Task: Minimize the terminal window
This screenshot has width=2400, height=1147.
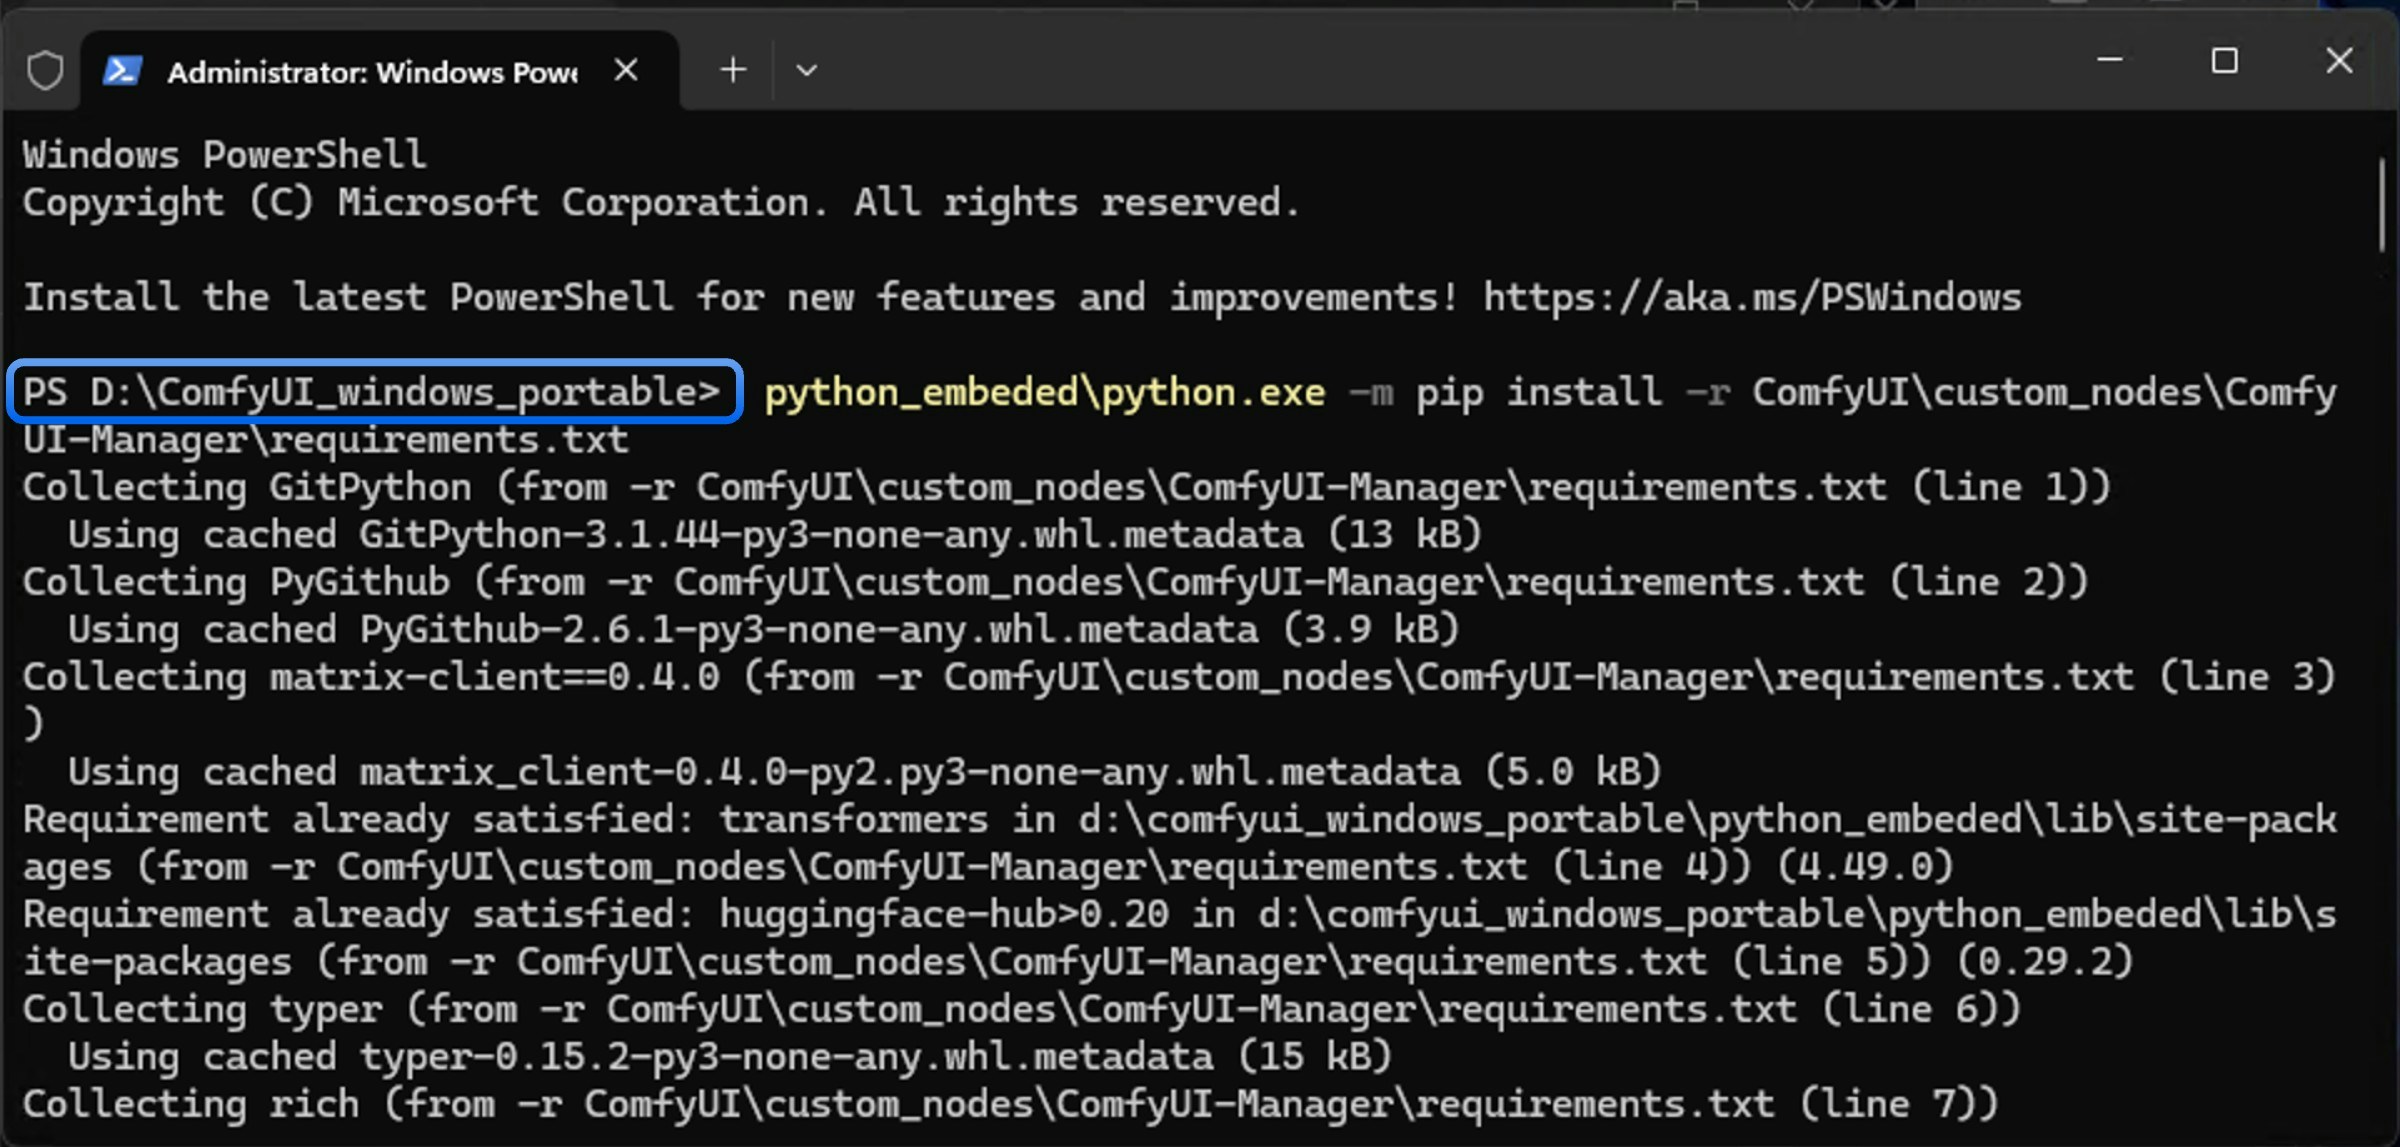Action: [x=2109, y=61]
